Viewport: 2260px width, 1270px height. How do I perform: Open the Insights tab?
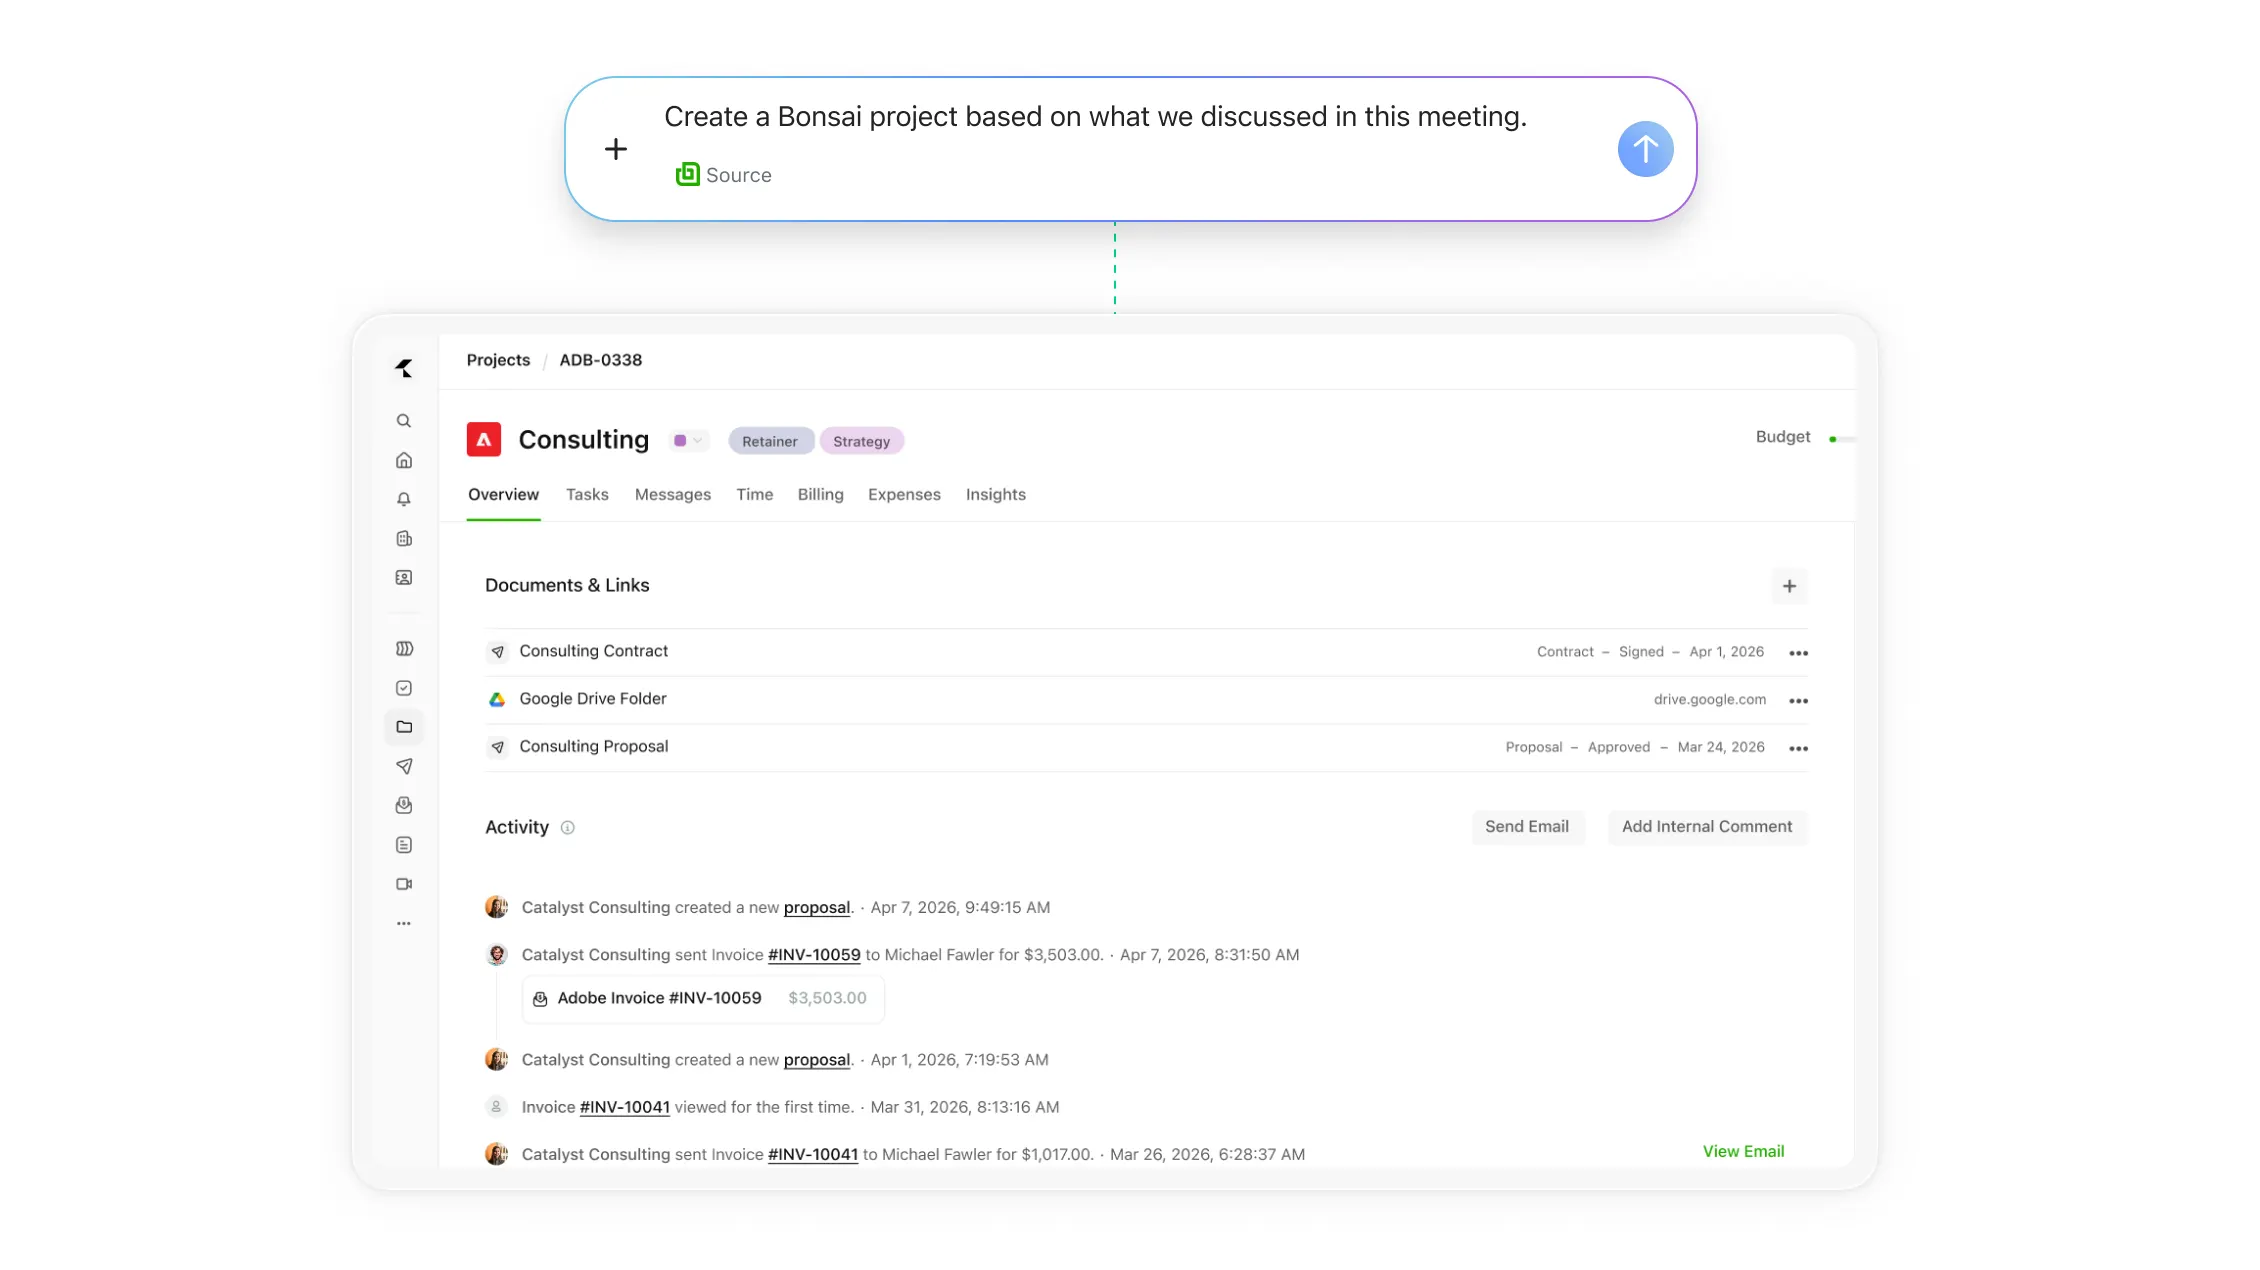[995, 494]
